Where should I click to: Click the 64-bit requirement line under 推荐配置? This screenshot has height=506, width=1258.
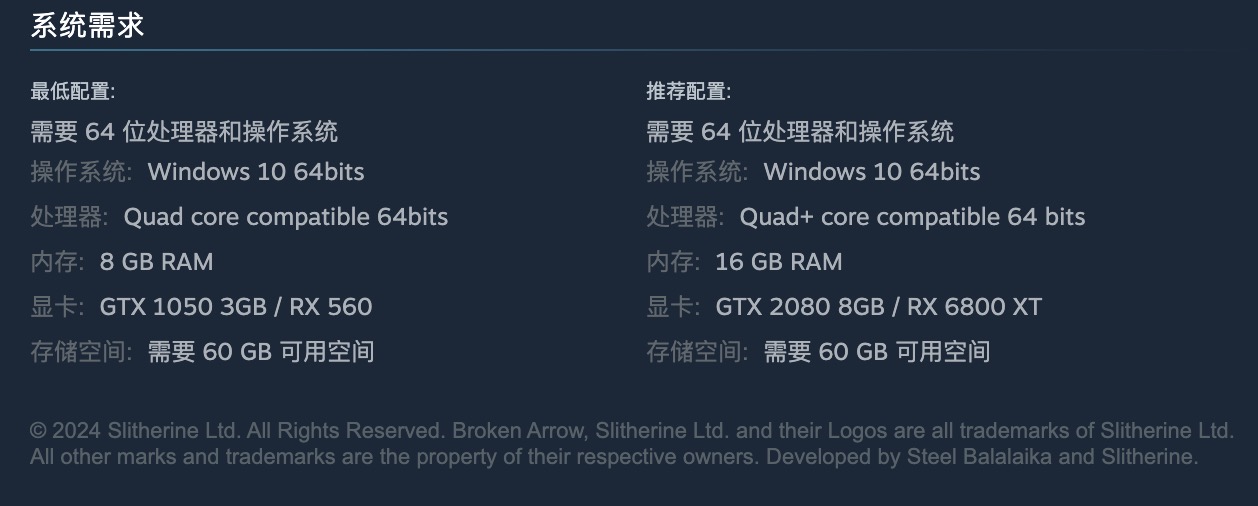click(x=800, y=131)
